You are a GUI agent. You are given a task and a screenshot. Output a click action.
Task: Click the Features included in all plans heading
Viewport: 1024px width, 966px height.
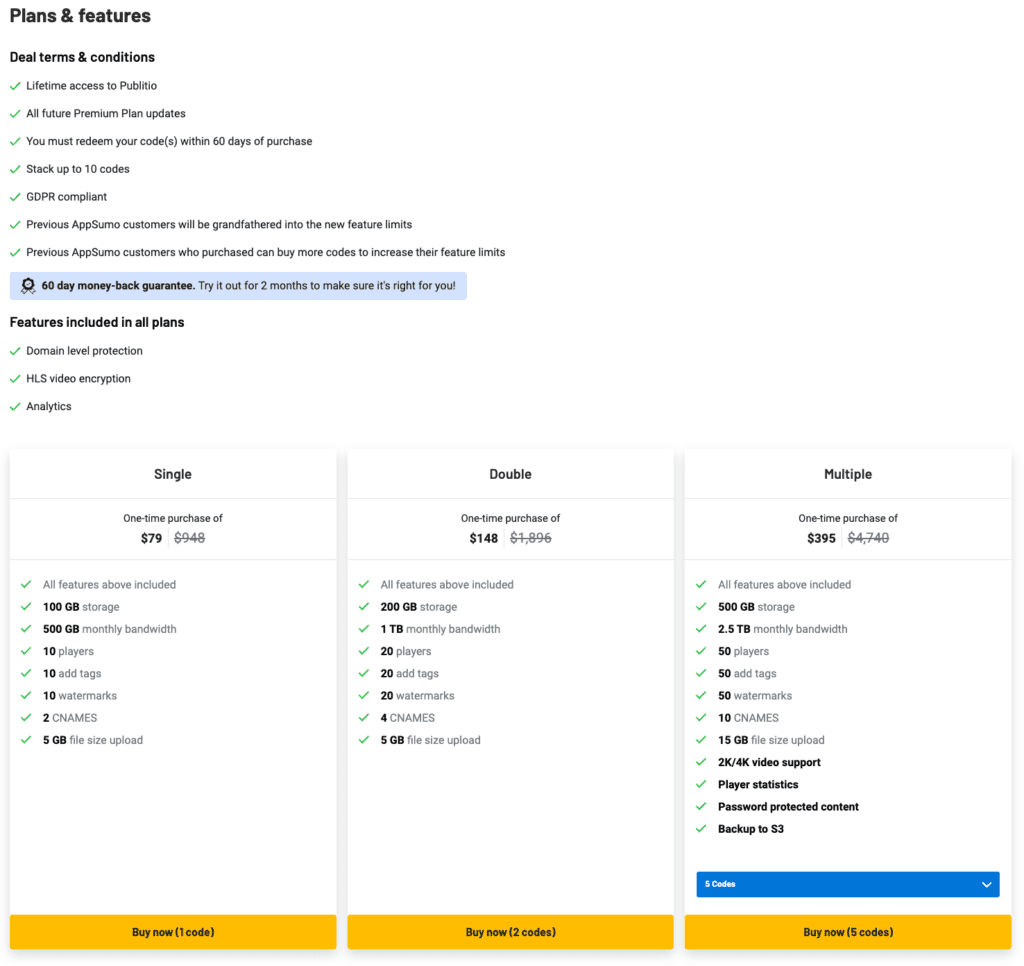(x=97, y=323)
